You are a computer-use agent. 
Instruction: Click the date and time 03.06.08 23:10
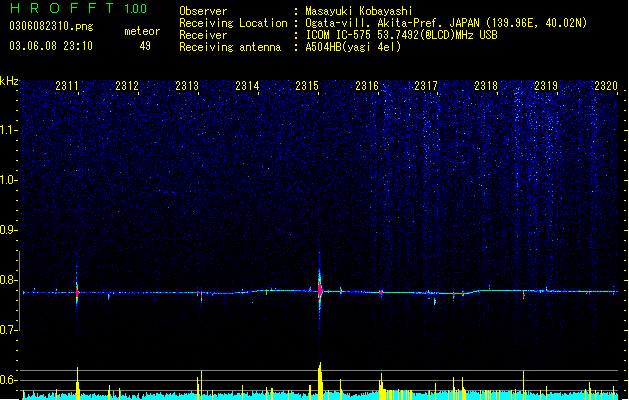click(x=51, y=46)
